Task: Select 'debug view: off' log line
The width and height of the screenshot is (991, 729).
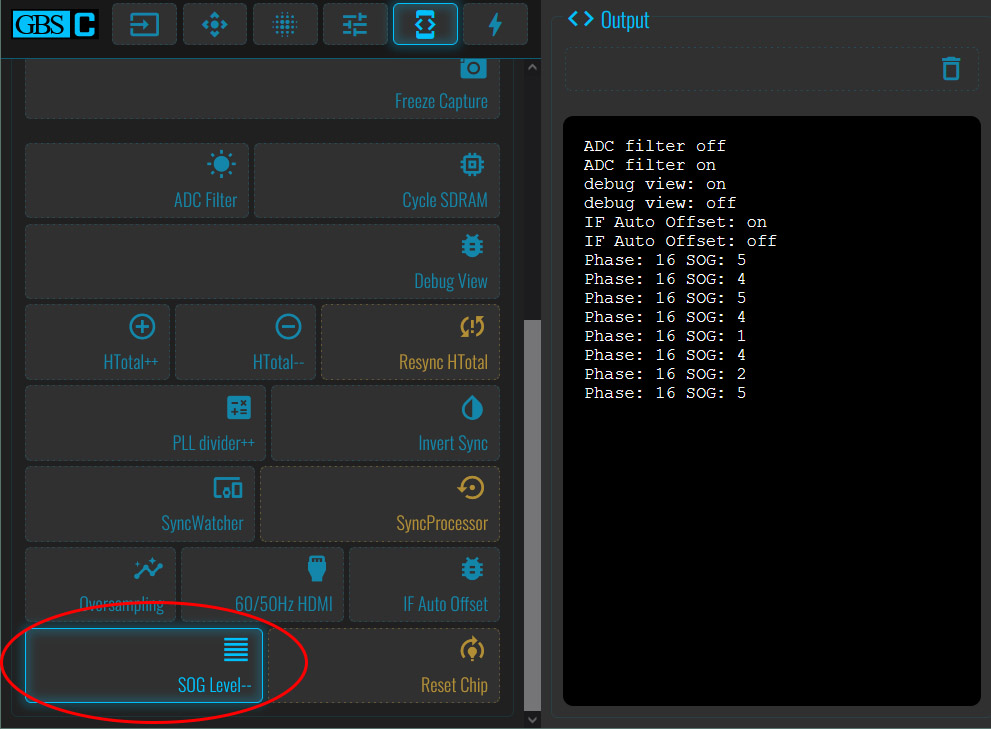Action: [x=660, y=203]
